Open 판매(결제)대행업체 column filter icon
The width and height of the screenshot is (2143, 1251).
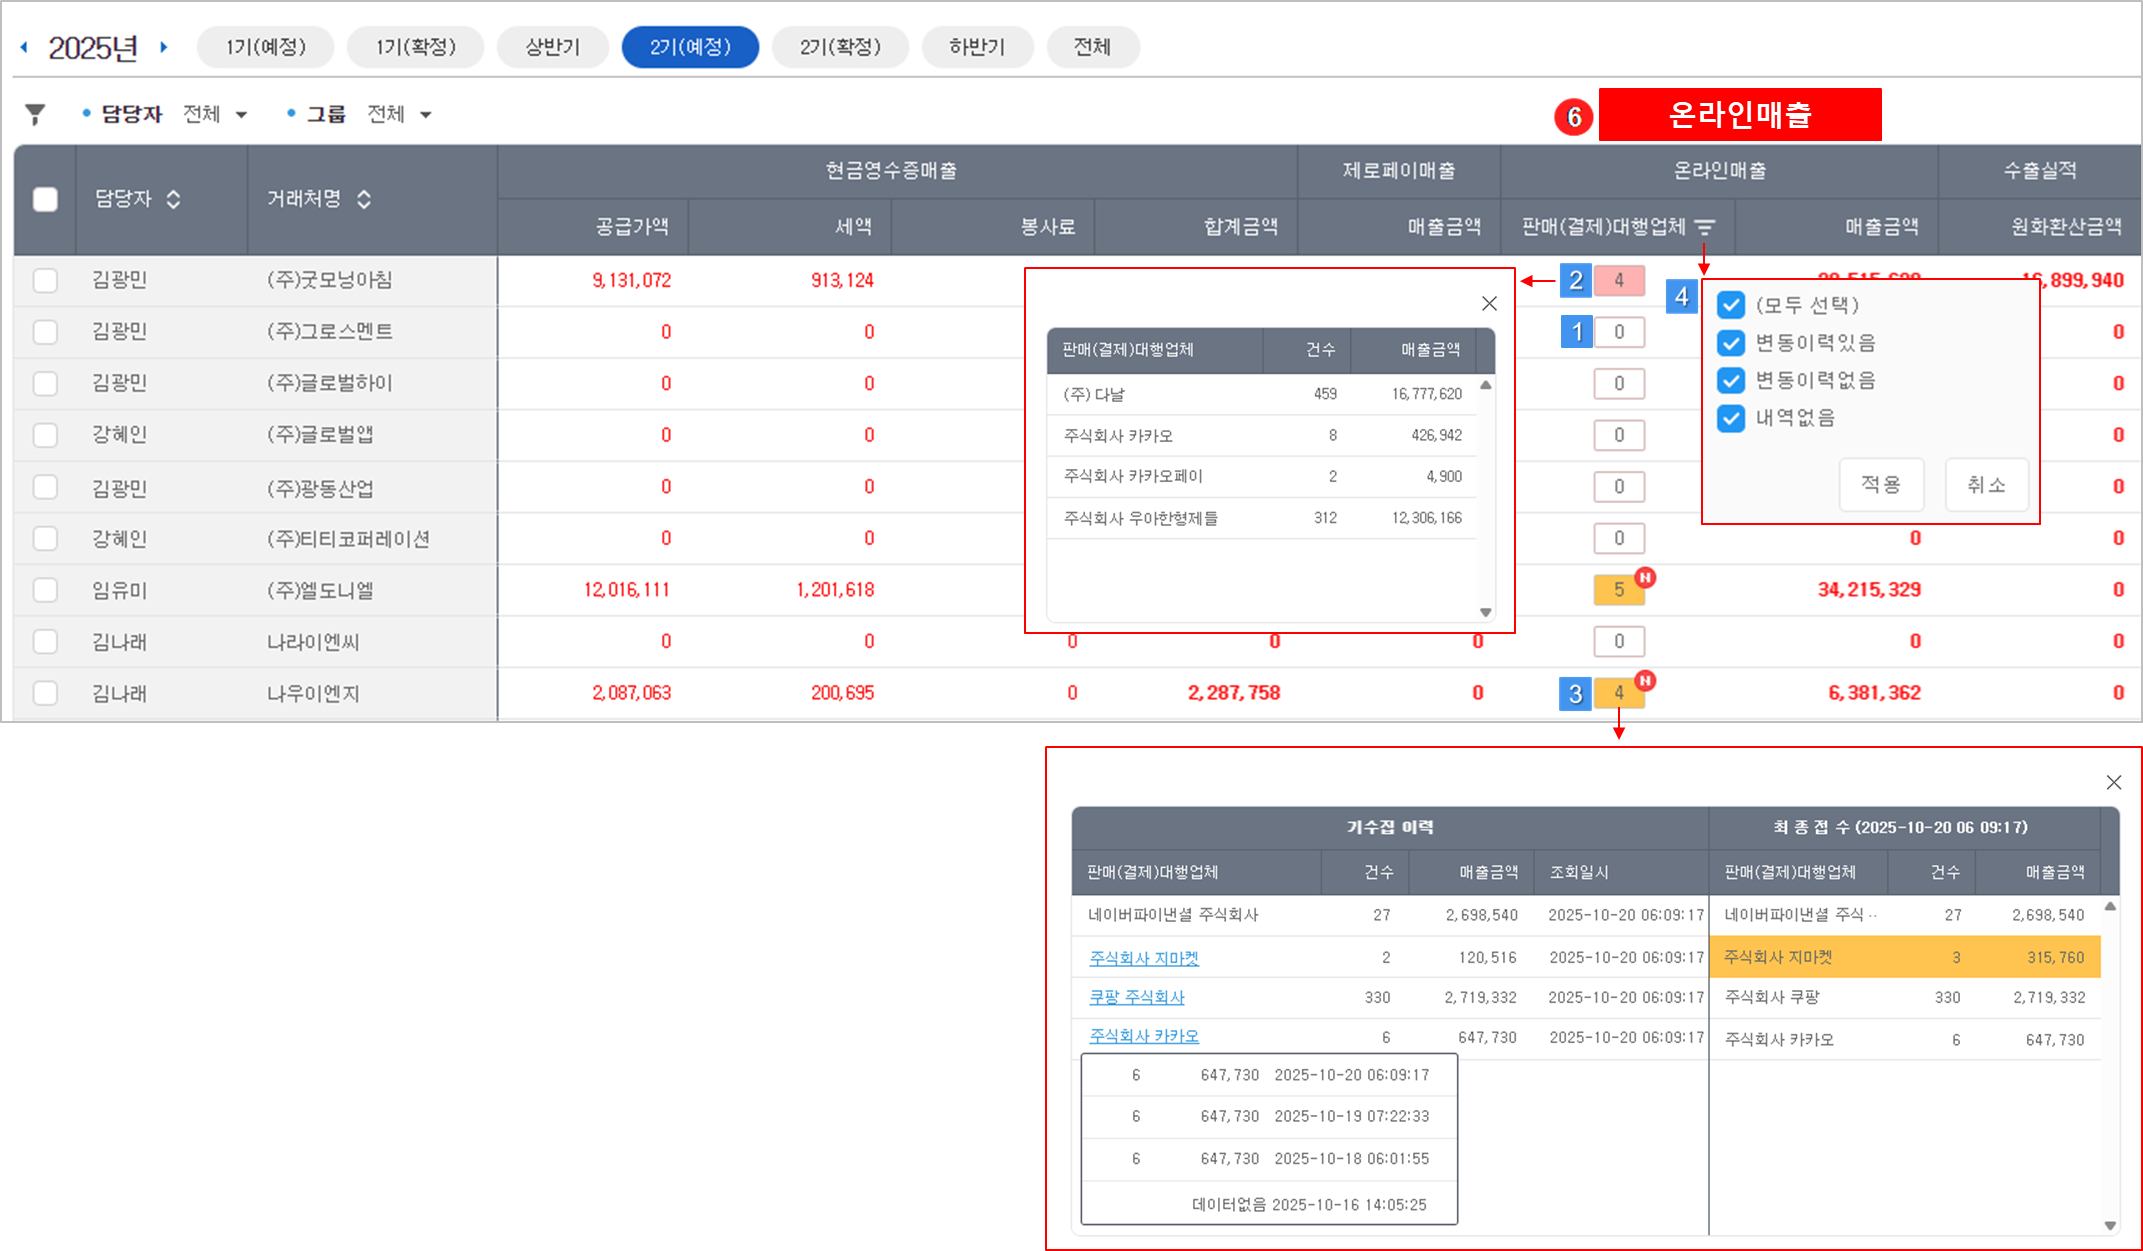point(1705,228)
